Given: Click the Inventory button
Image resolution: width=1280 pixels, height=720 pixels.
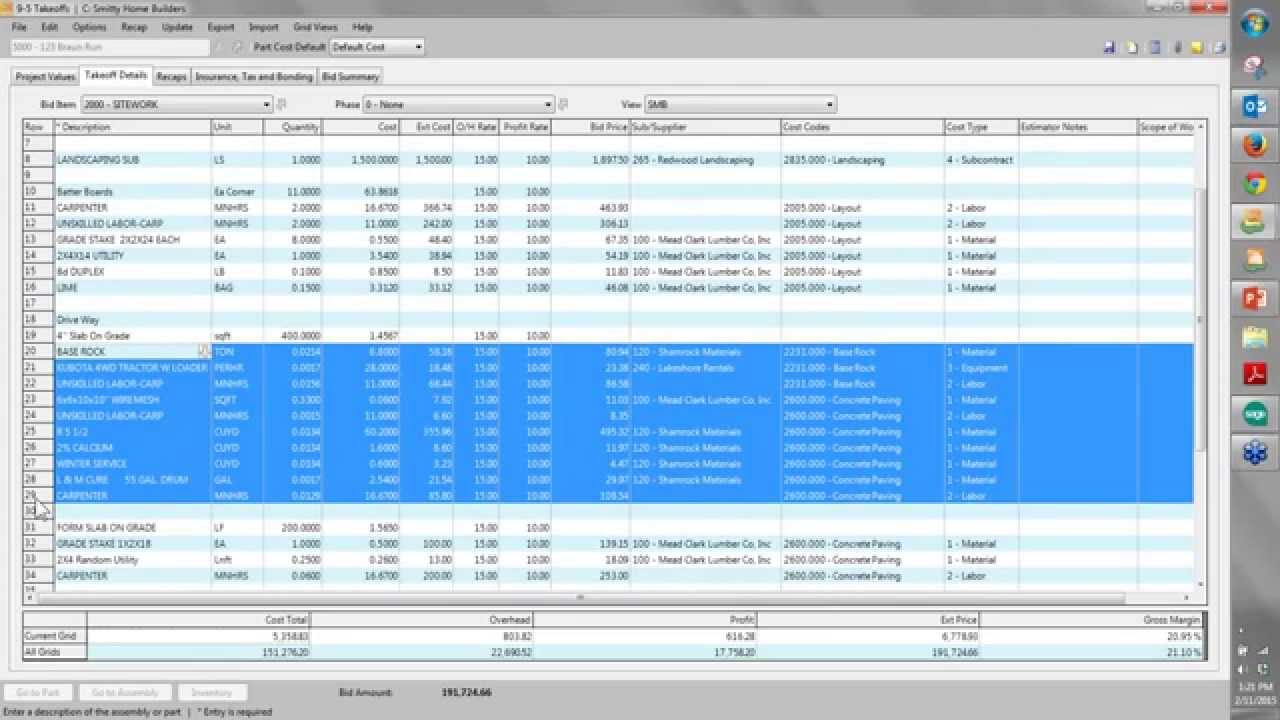Looking at the screenshot, I should tap(212, 692).
